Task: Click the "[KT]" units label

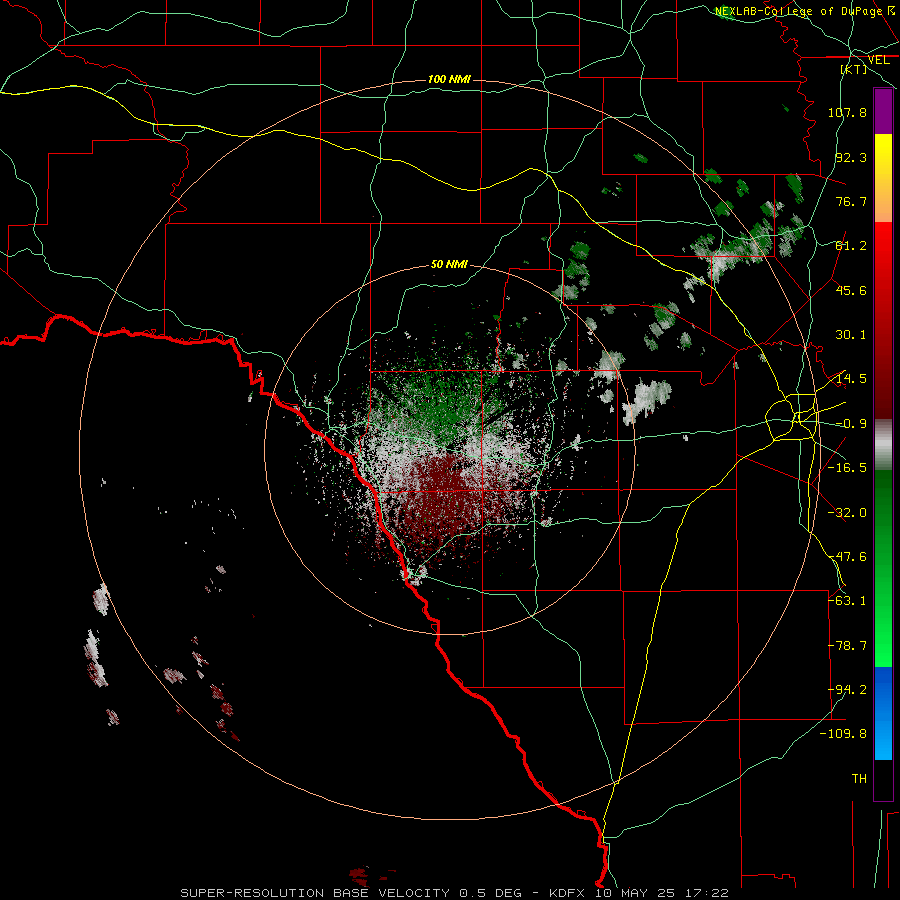Action: (854, 69)
